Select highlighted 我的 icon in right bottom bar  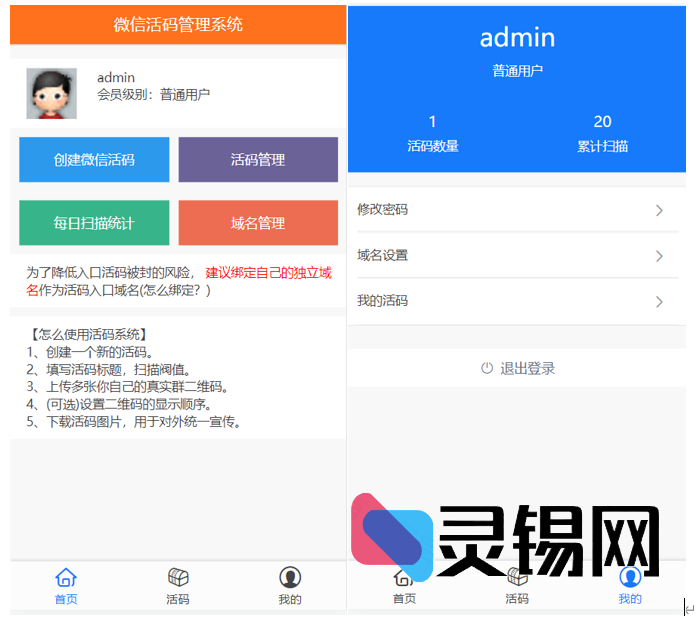click(630, 577)
